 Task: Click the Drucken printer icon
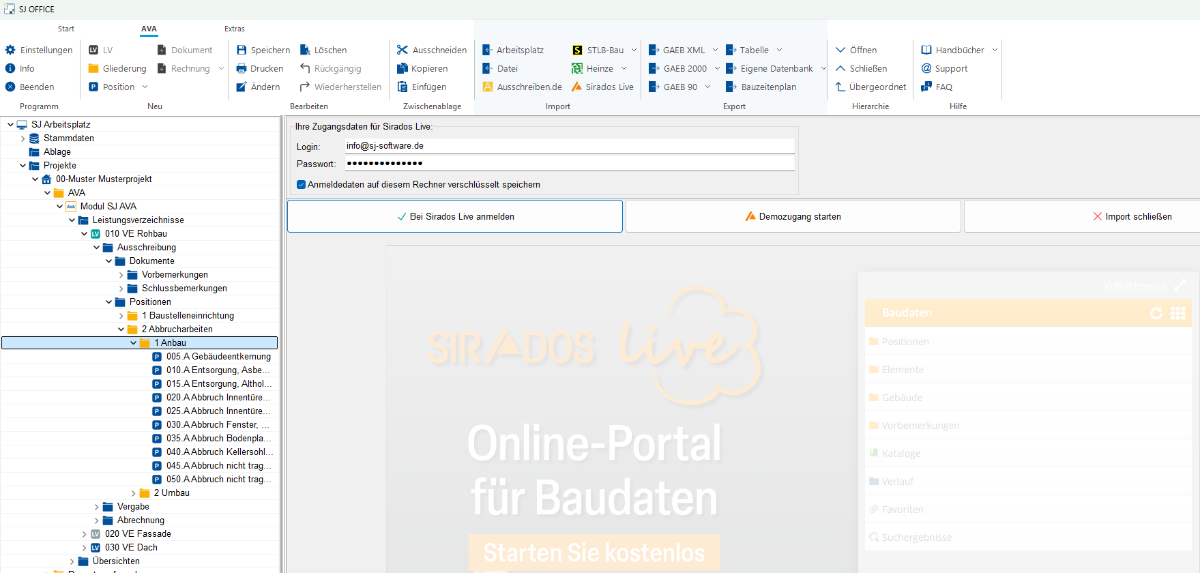241,69
